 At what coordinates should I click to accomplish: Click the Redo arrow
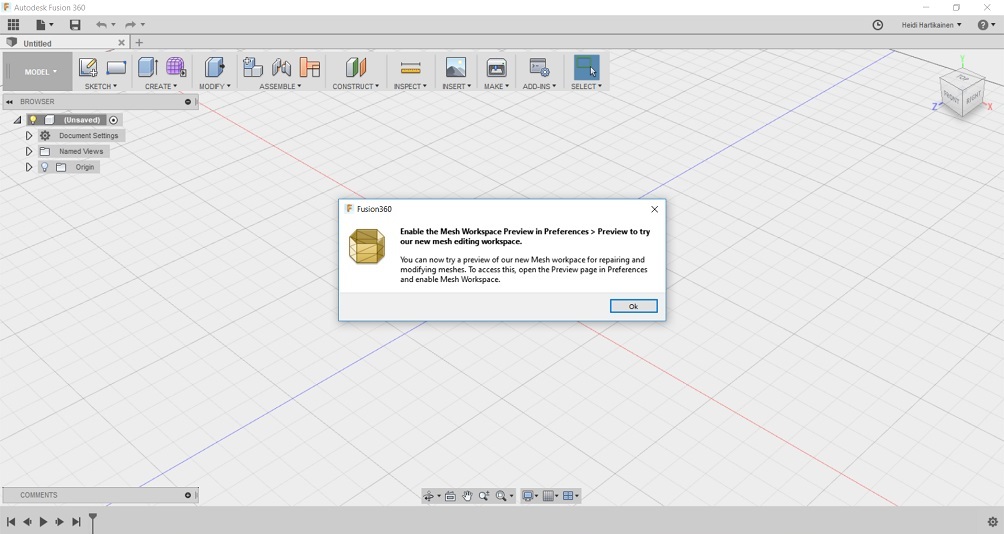[x=131, y=24]
